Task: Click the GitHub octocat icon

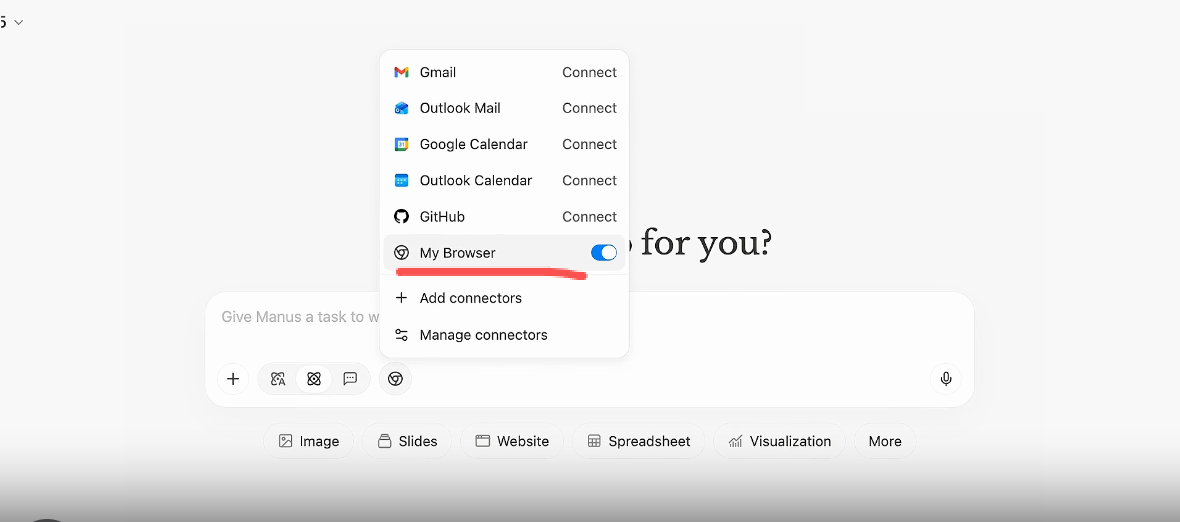Action: click(x=401, y=217)
